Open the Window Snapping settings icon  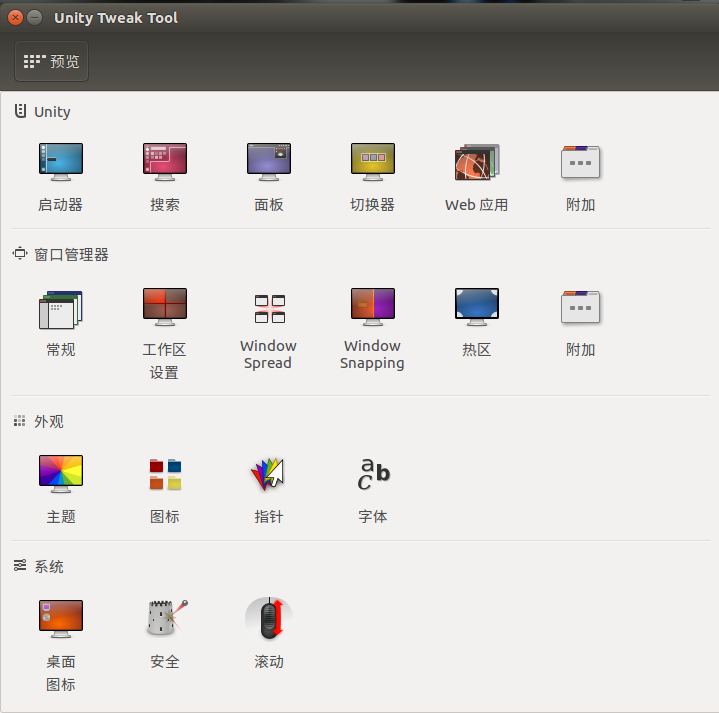click(x=373, y=307)
